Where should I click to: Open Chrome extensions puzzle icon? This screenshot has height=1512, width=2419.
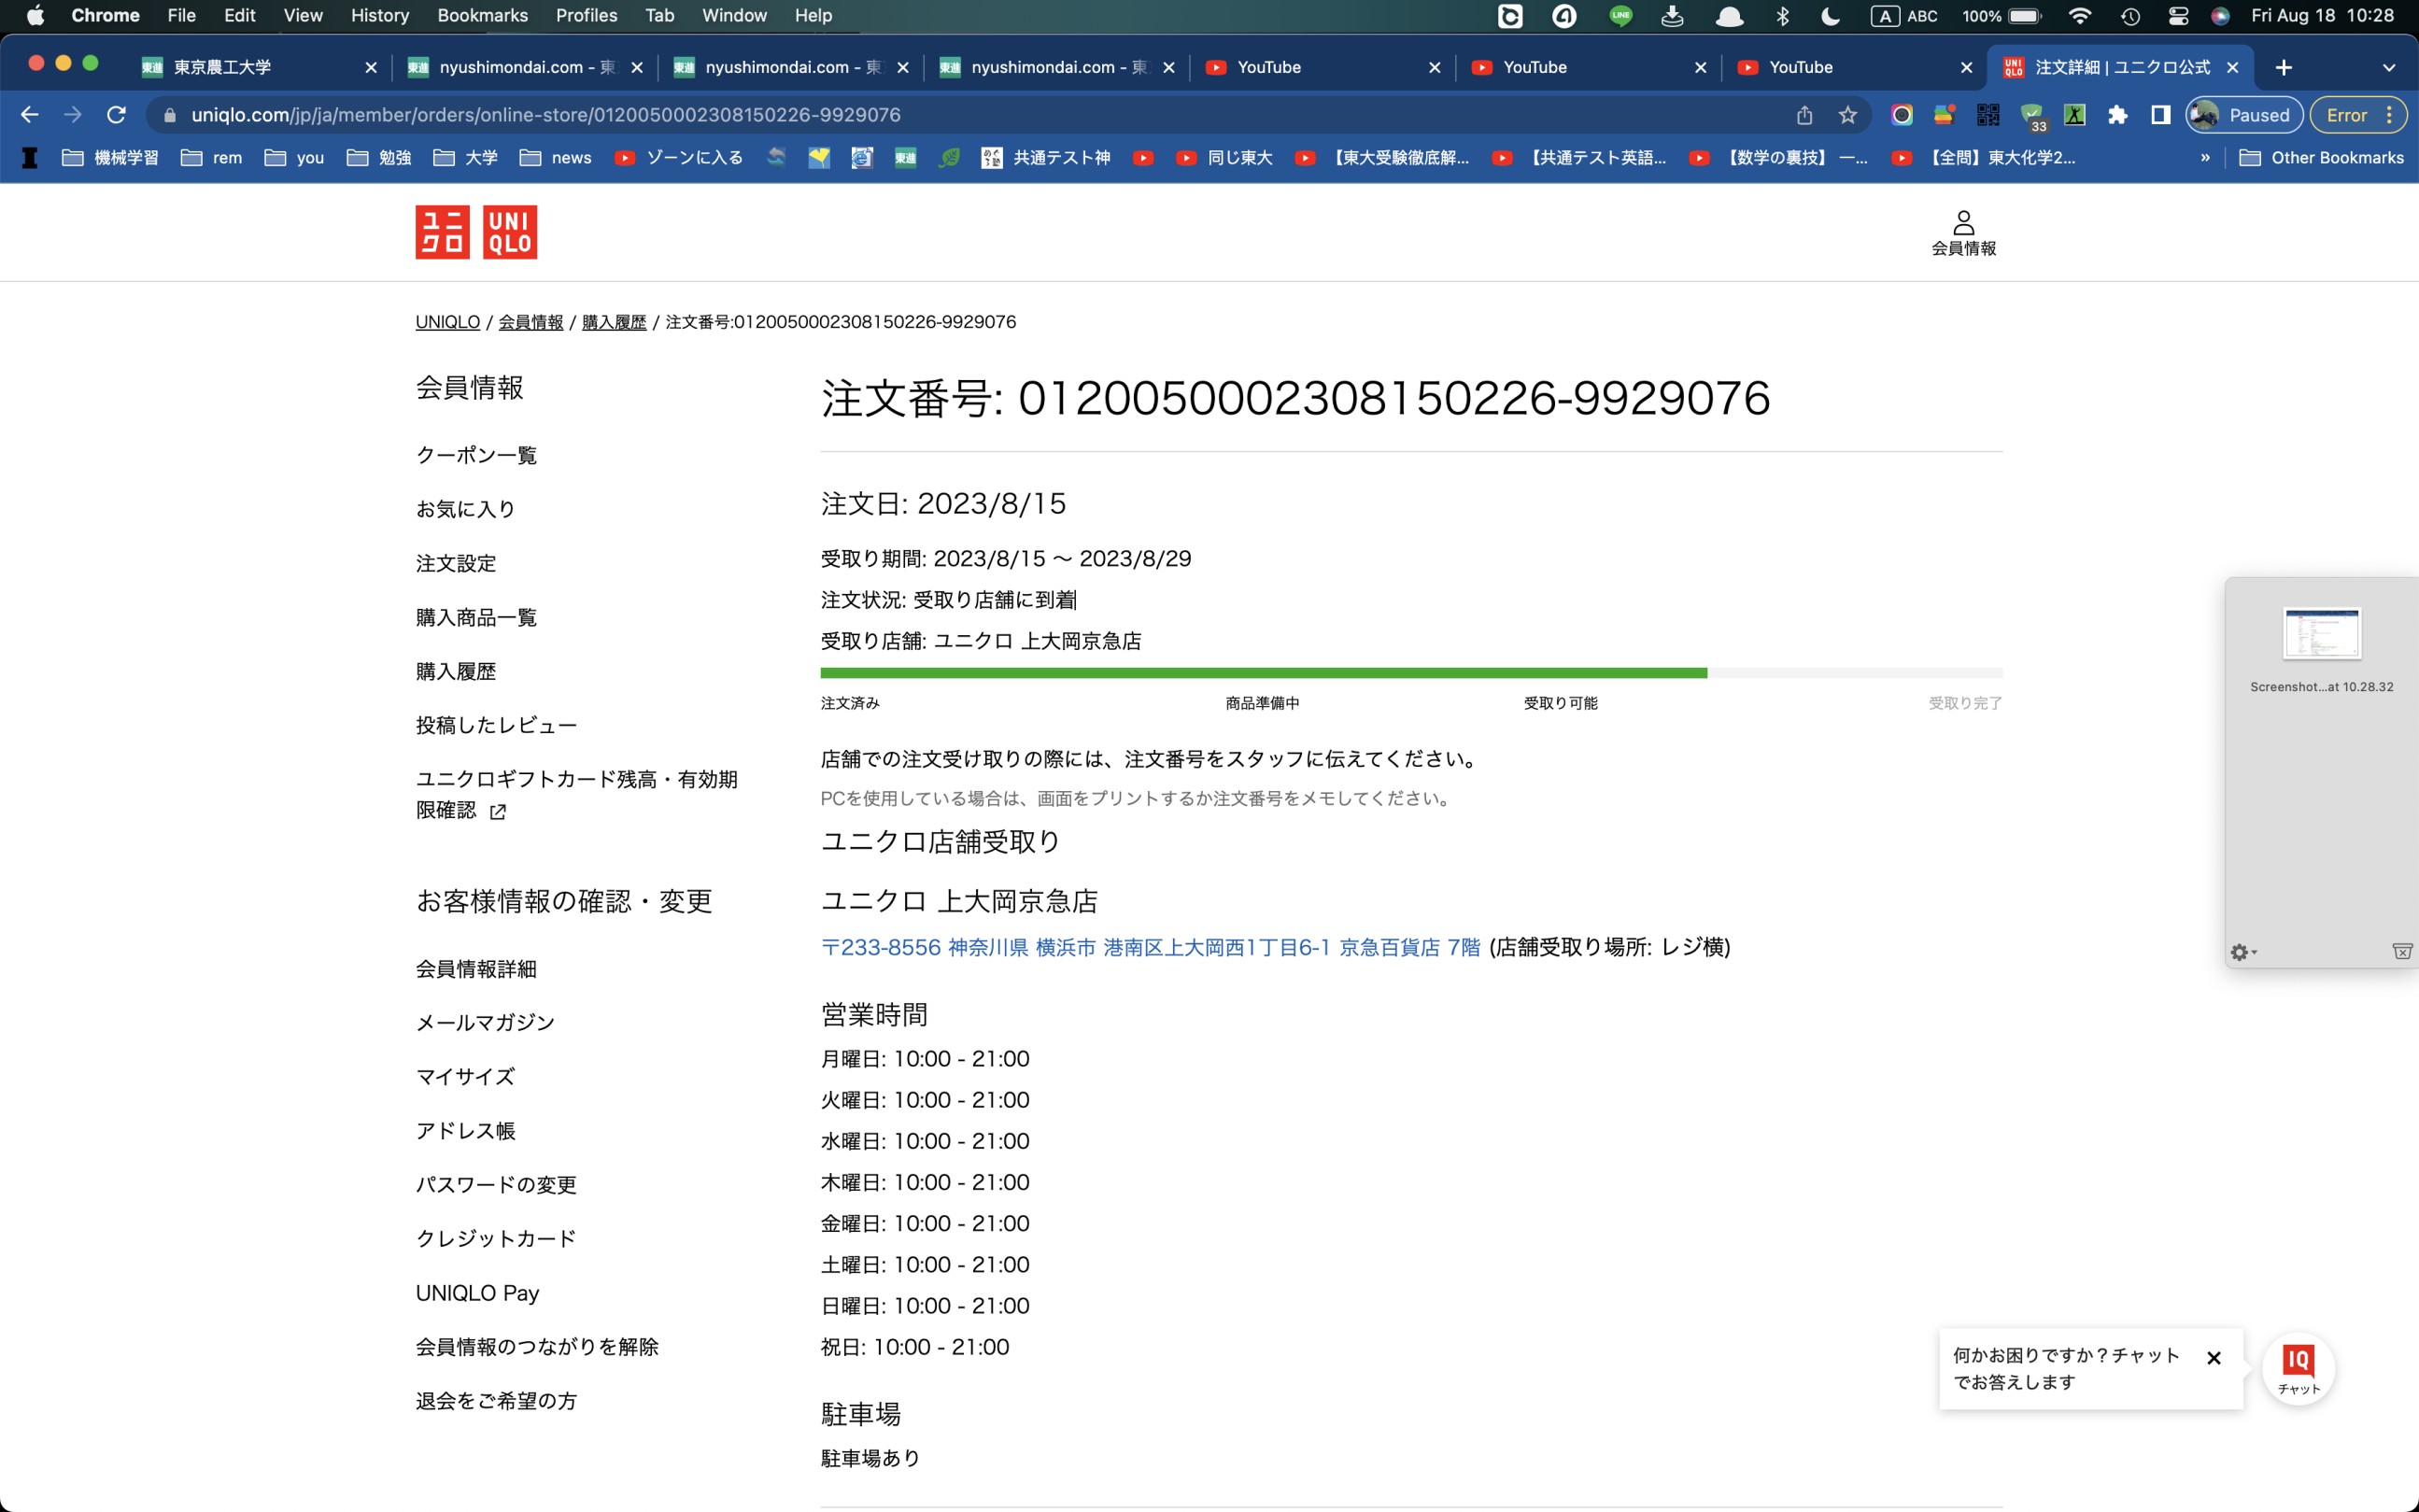point(2117,115)
